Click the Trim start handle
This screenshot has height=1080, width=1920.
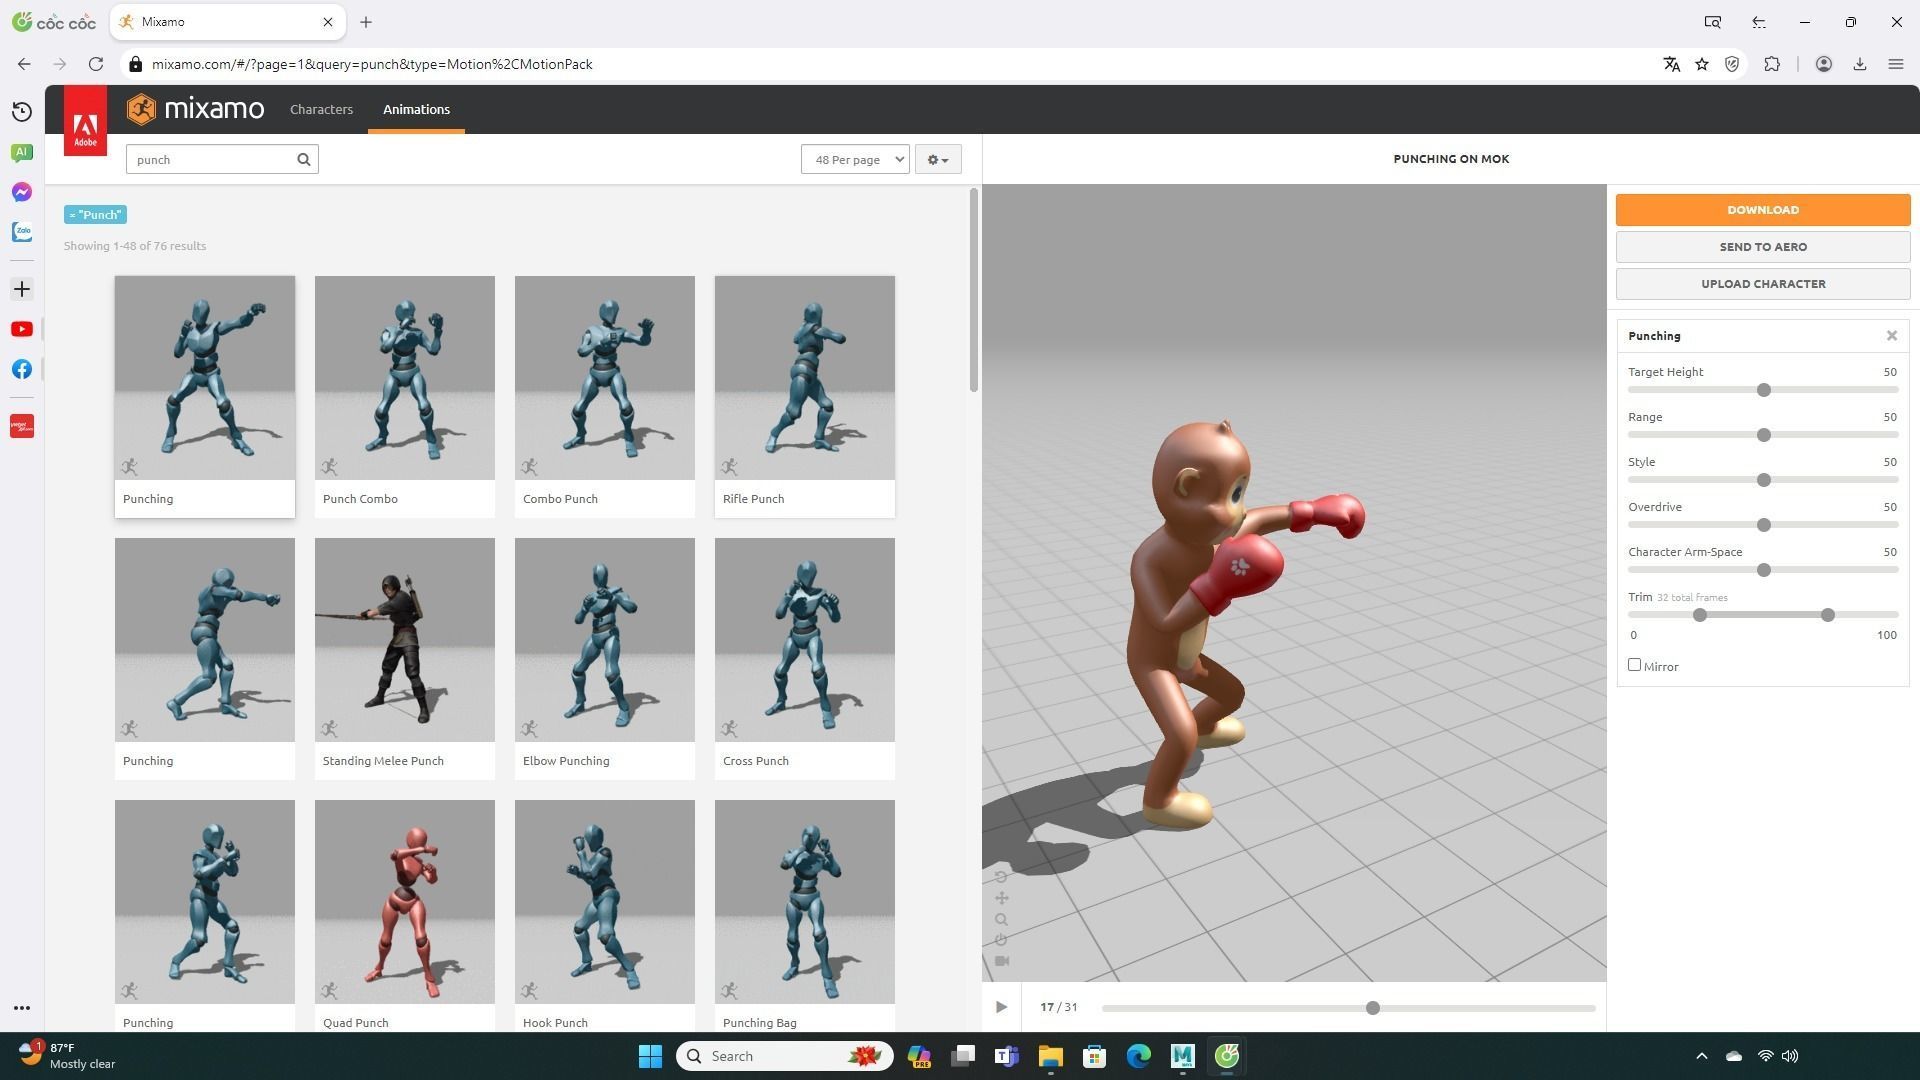coord(1699,615)
